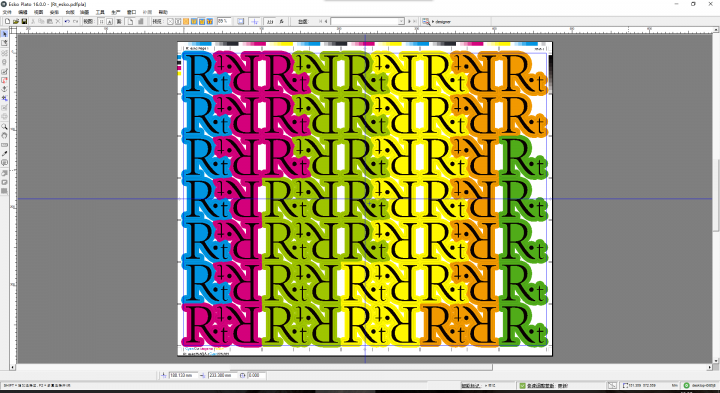The width and height of the screenshot is (720, 393).
Task: Click the open folder icon
Action: click(16, 22)
